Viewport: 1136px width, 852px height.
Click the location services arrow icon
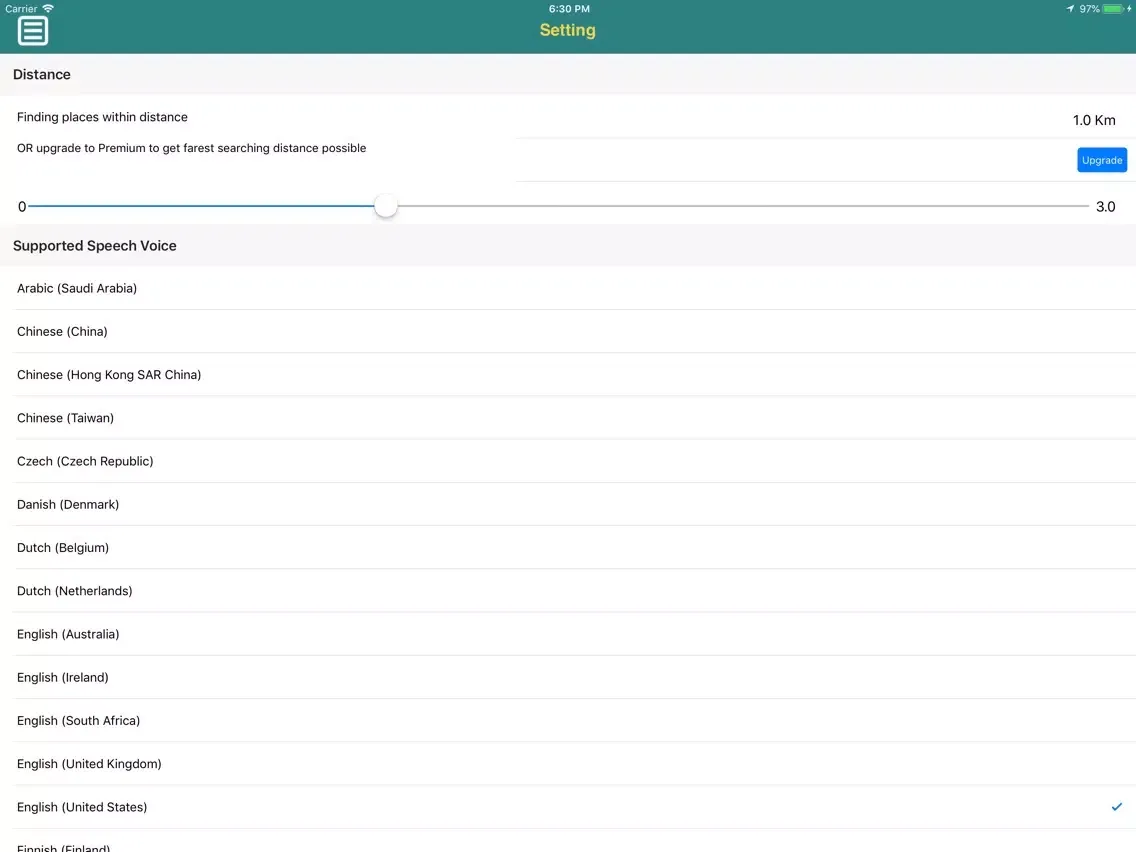tap(1070, 9)
